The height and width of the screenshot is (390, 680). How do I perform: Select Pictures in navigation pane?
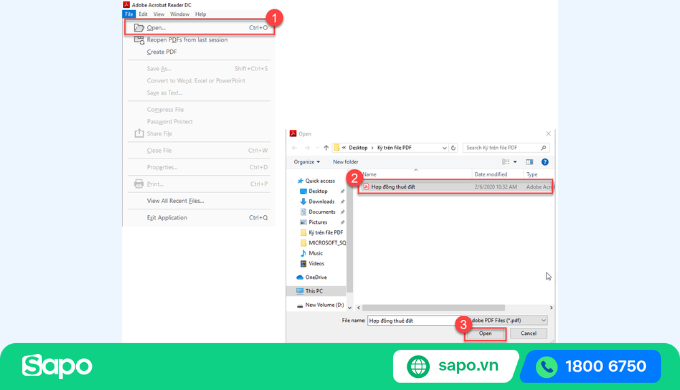[318, 222]
